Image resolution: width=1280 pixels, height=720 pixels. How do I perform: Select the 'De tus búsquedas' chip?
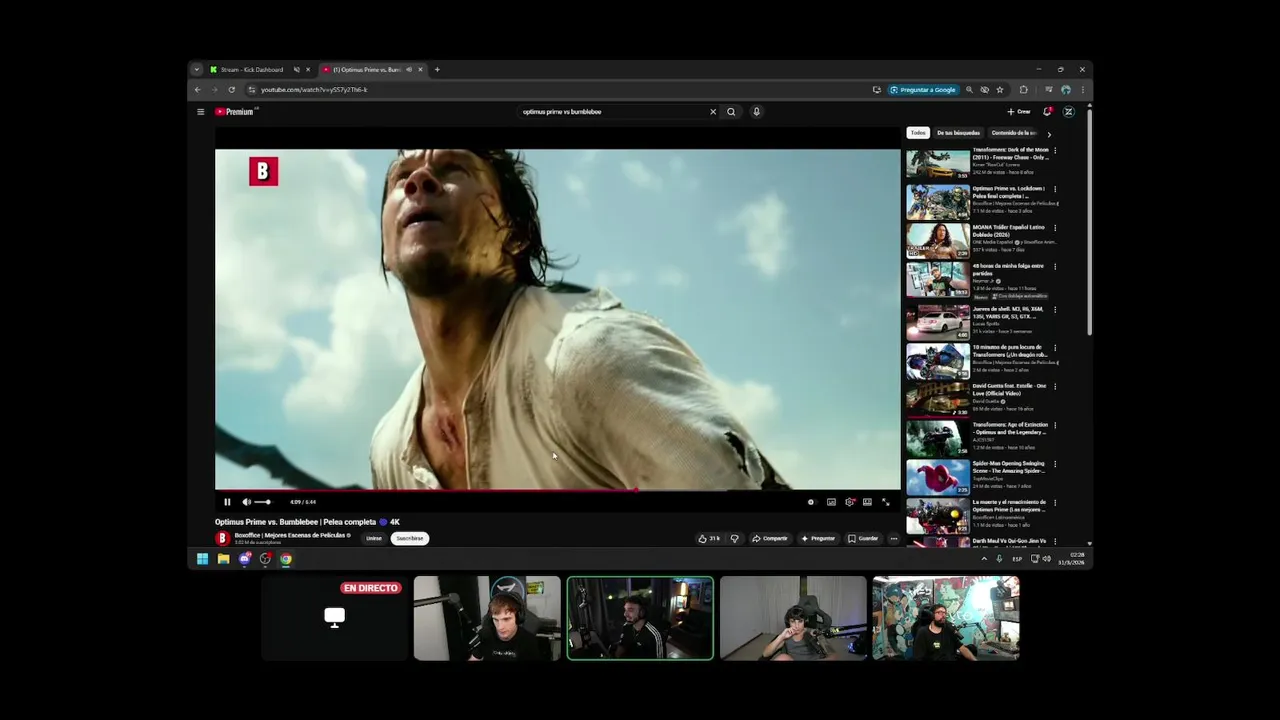[x=958, y=133]
